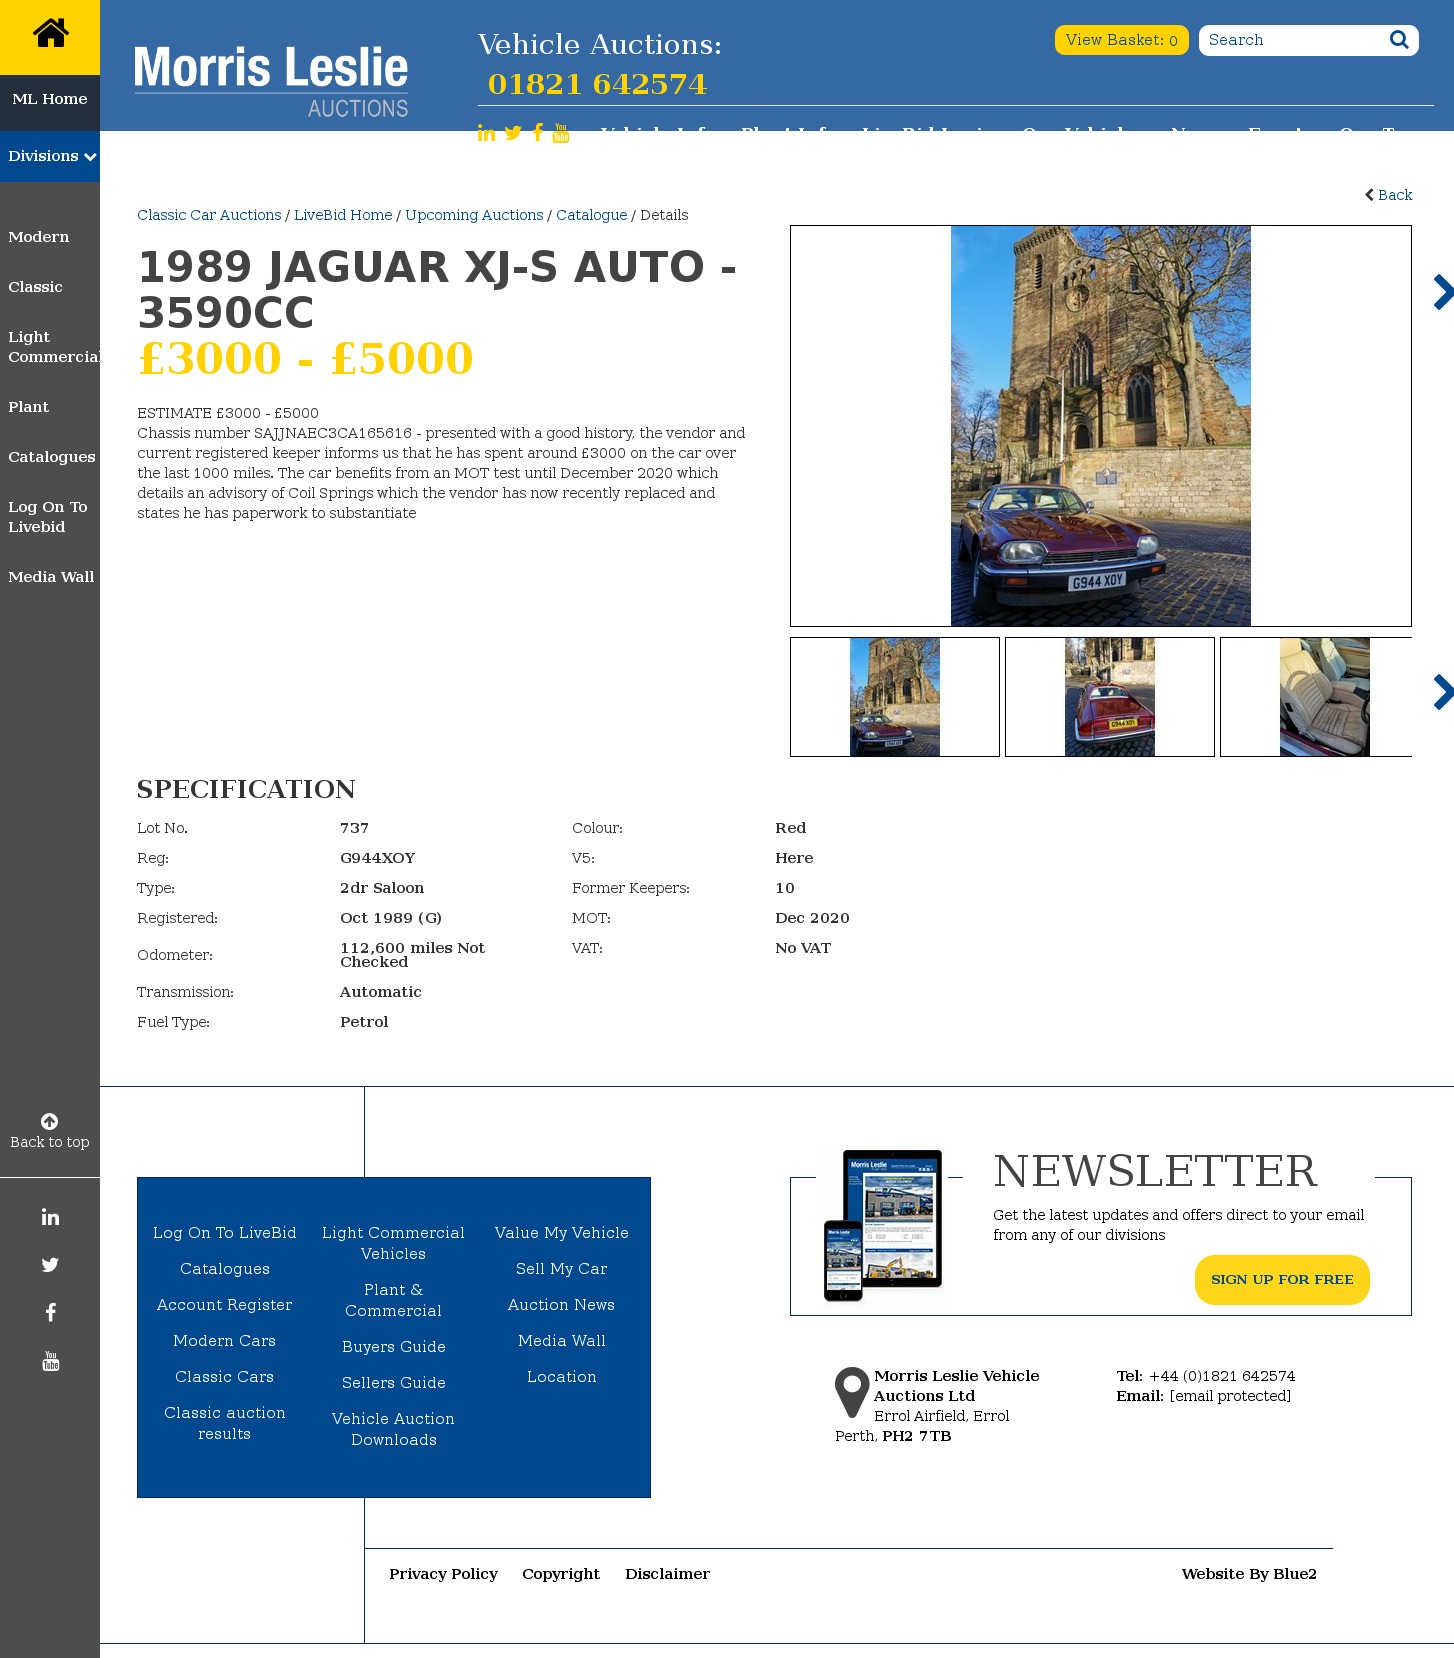This screenshot has width=1454, height=1658.
Task: Select the interior seats thumbnail
Action: tap(1317, 697)
